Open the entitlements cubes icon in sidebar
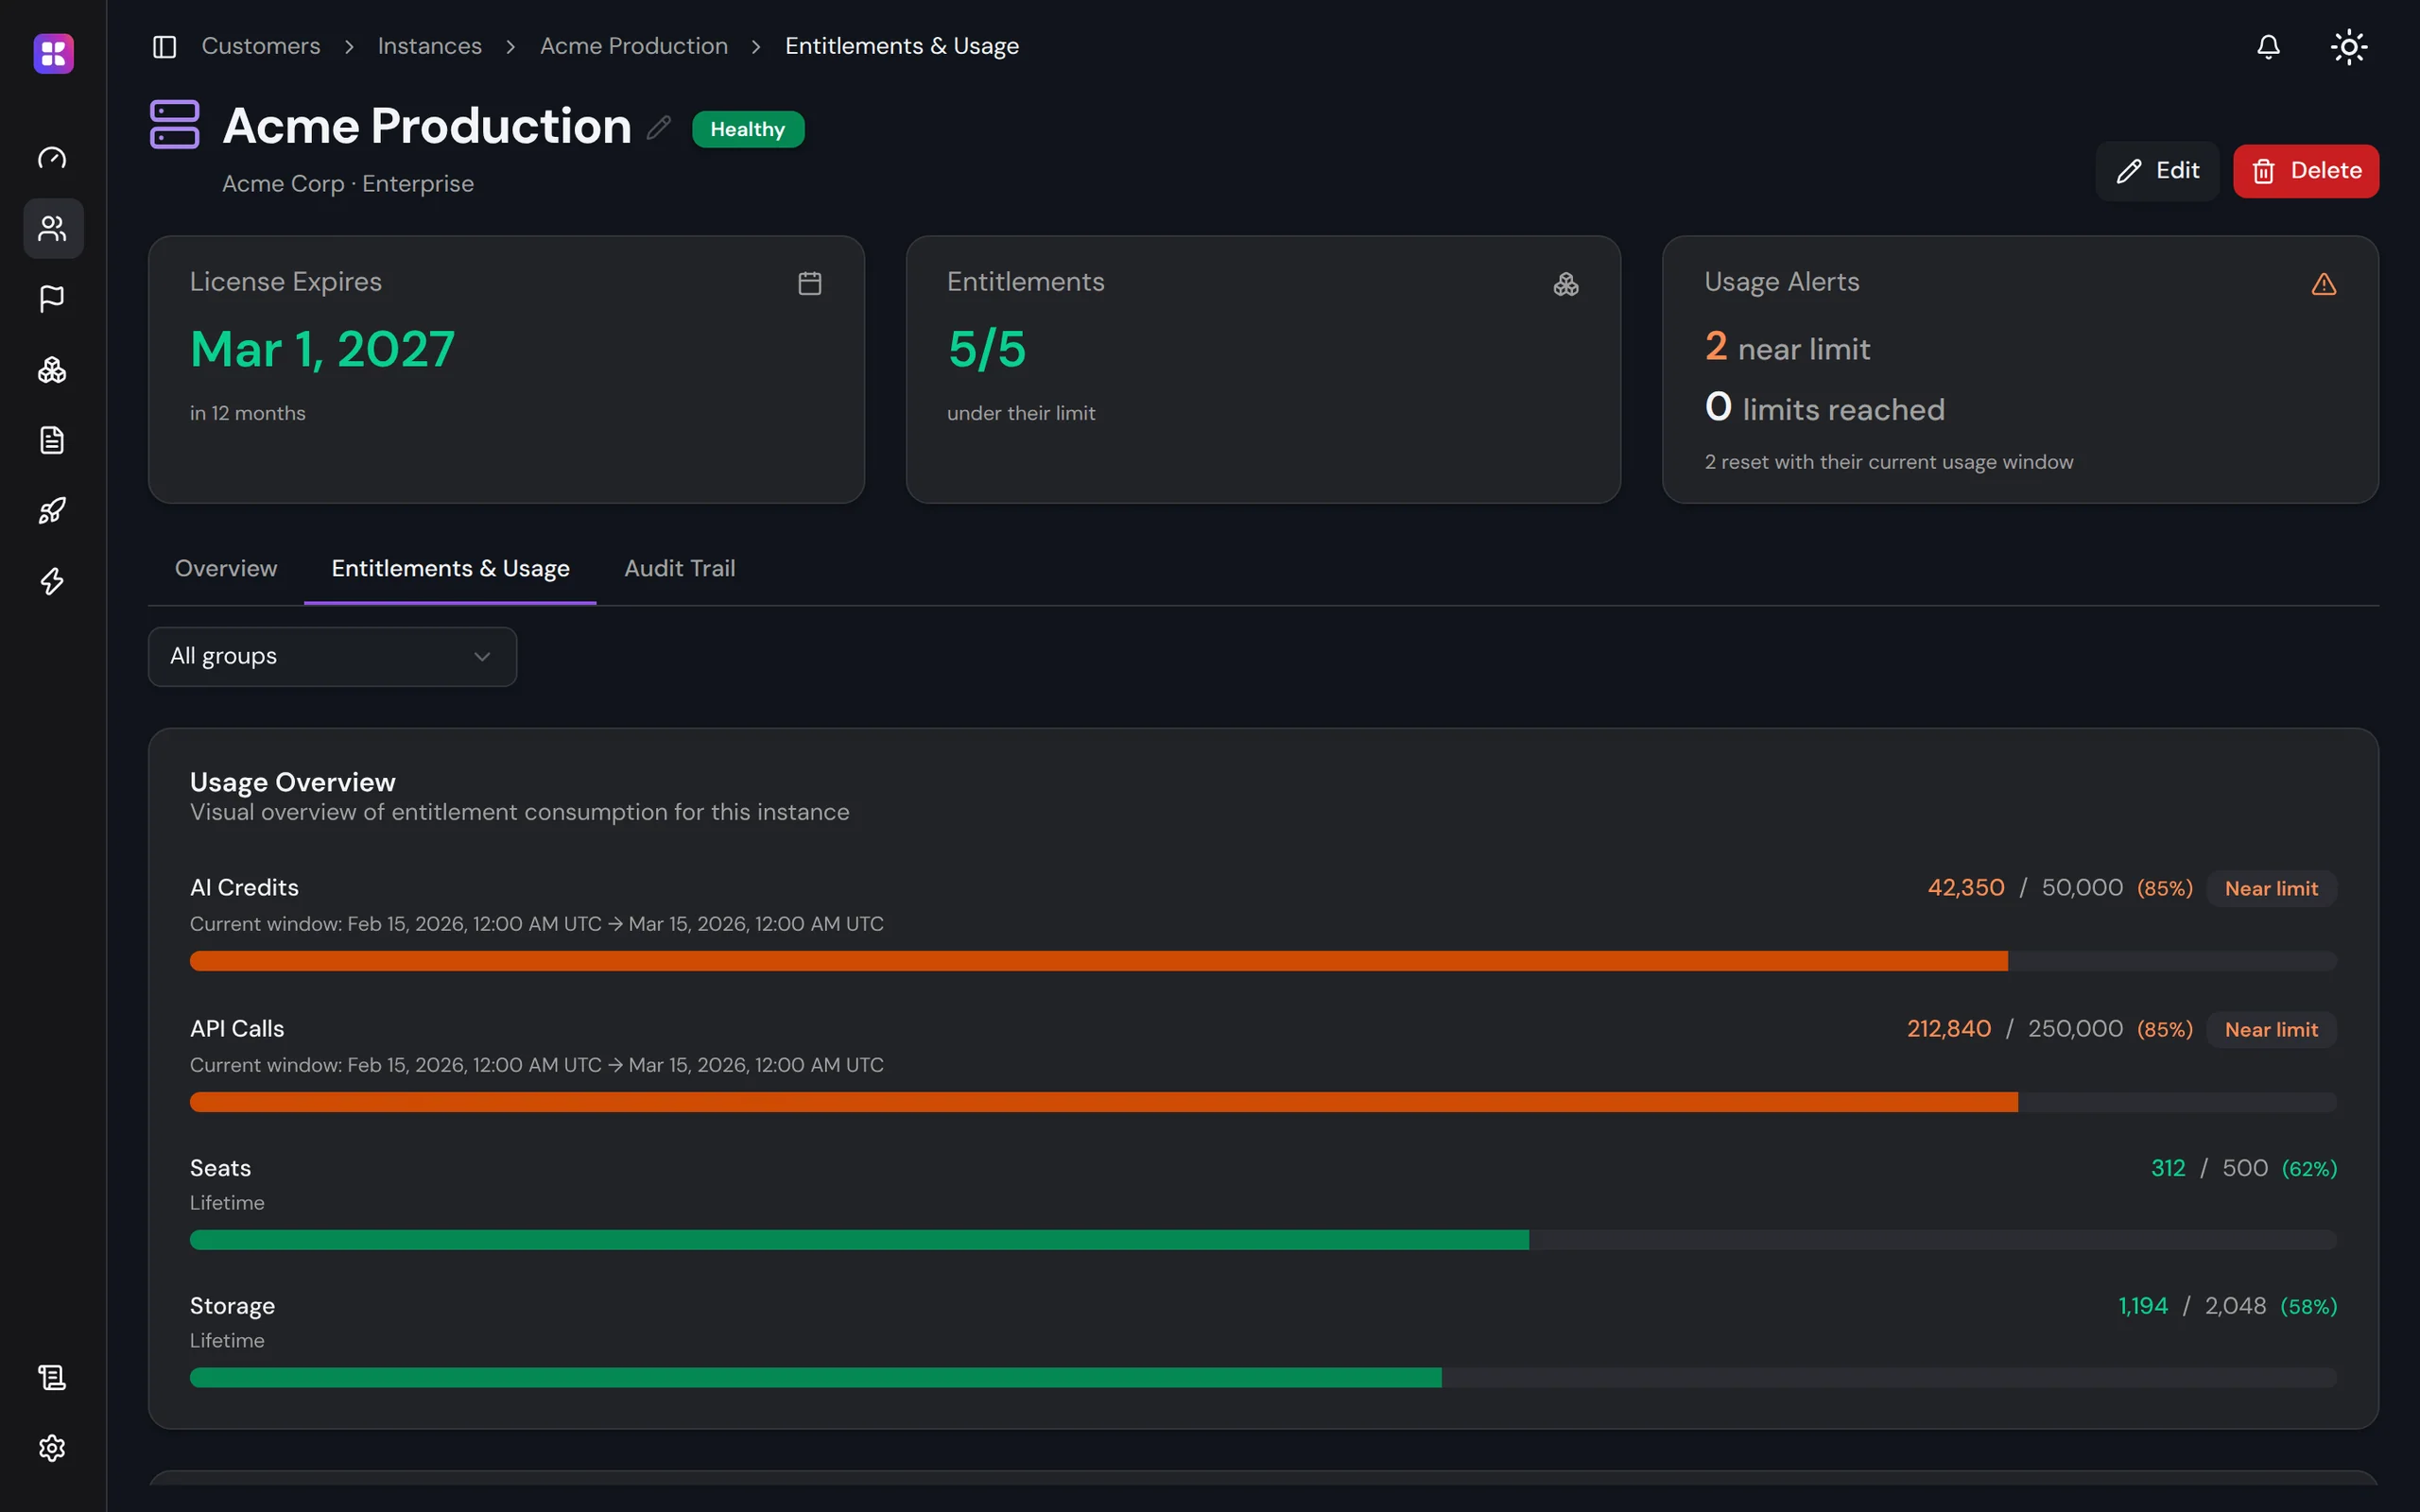This screenshot has height=1512, width=2420. tap(52, 370)
